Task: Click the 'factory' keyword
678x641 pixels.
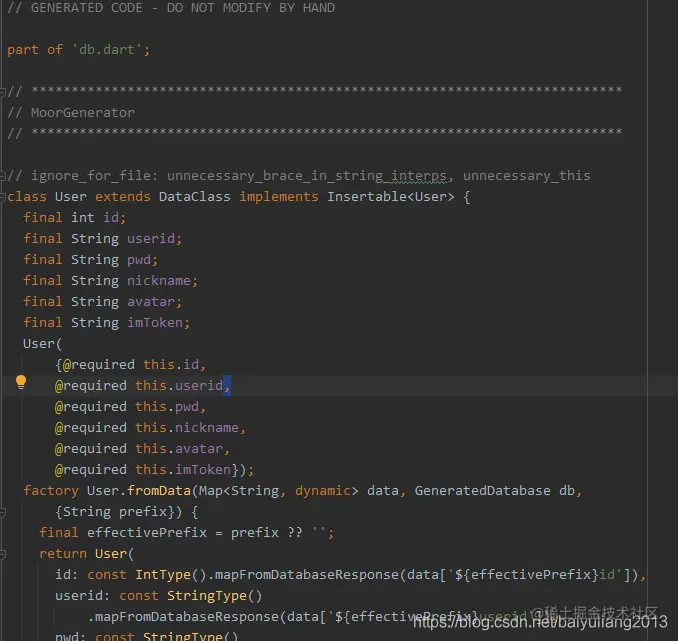Action: pyautogui.click(x=51, y=491)
